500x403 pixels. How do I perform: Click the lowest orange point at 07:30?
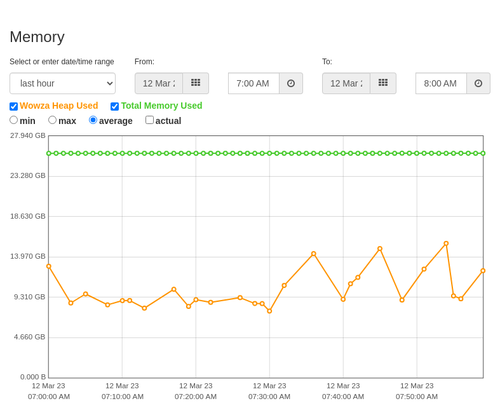coord(269,311)
